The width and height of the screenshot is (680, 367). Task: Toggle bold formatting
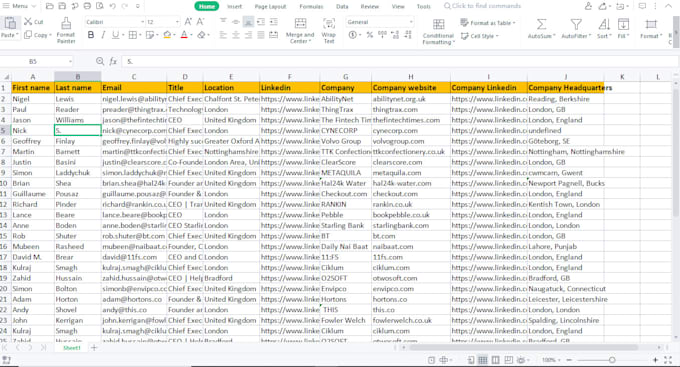tap(91, 35)
